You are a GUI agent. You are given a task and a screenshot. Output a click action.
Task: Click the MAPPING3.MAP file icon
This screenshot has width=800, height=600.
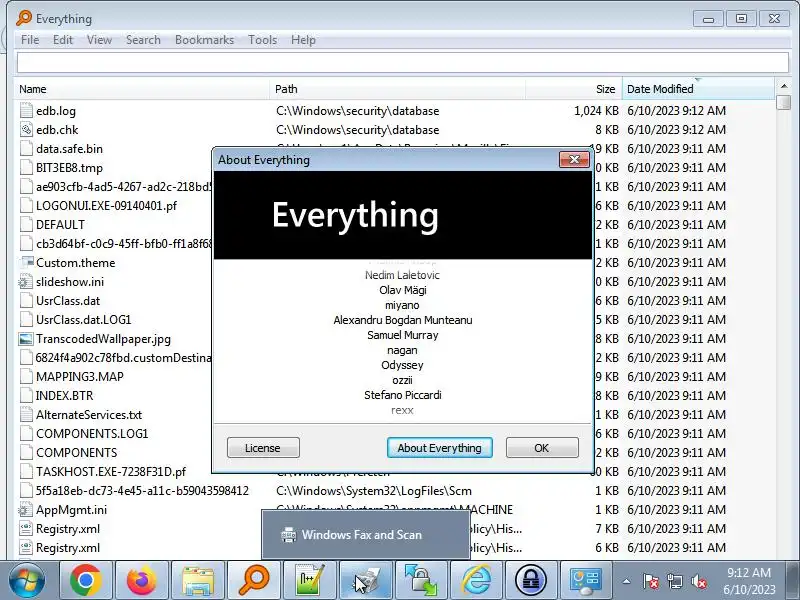point(26,377)
